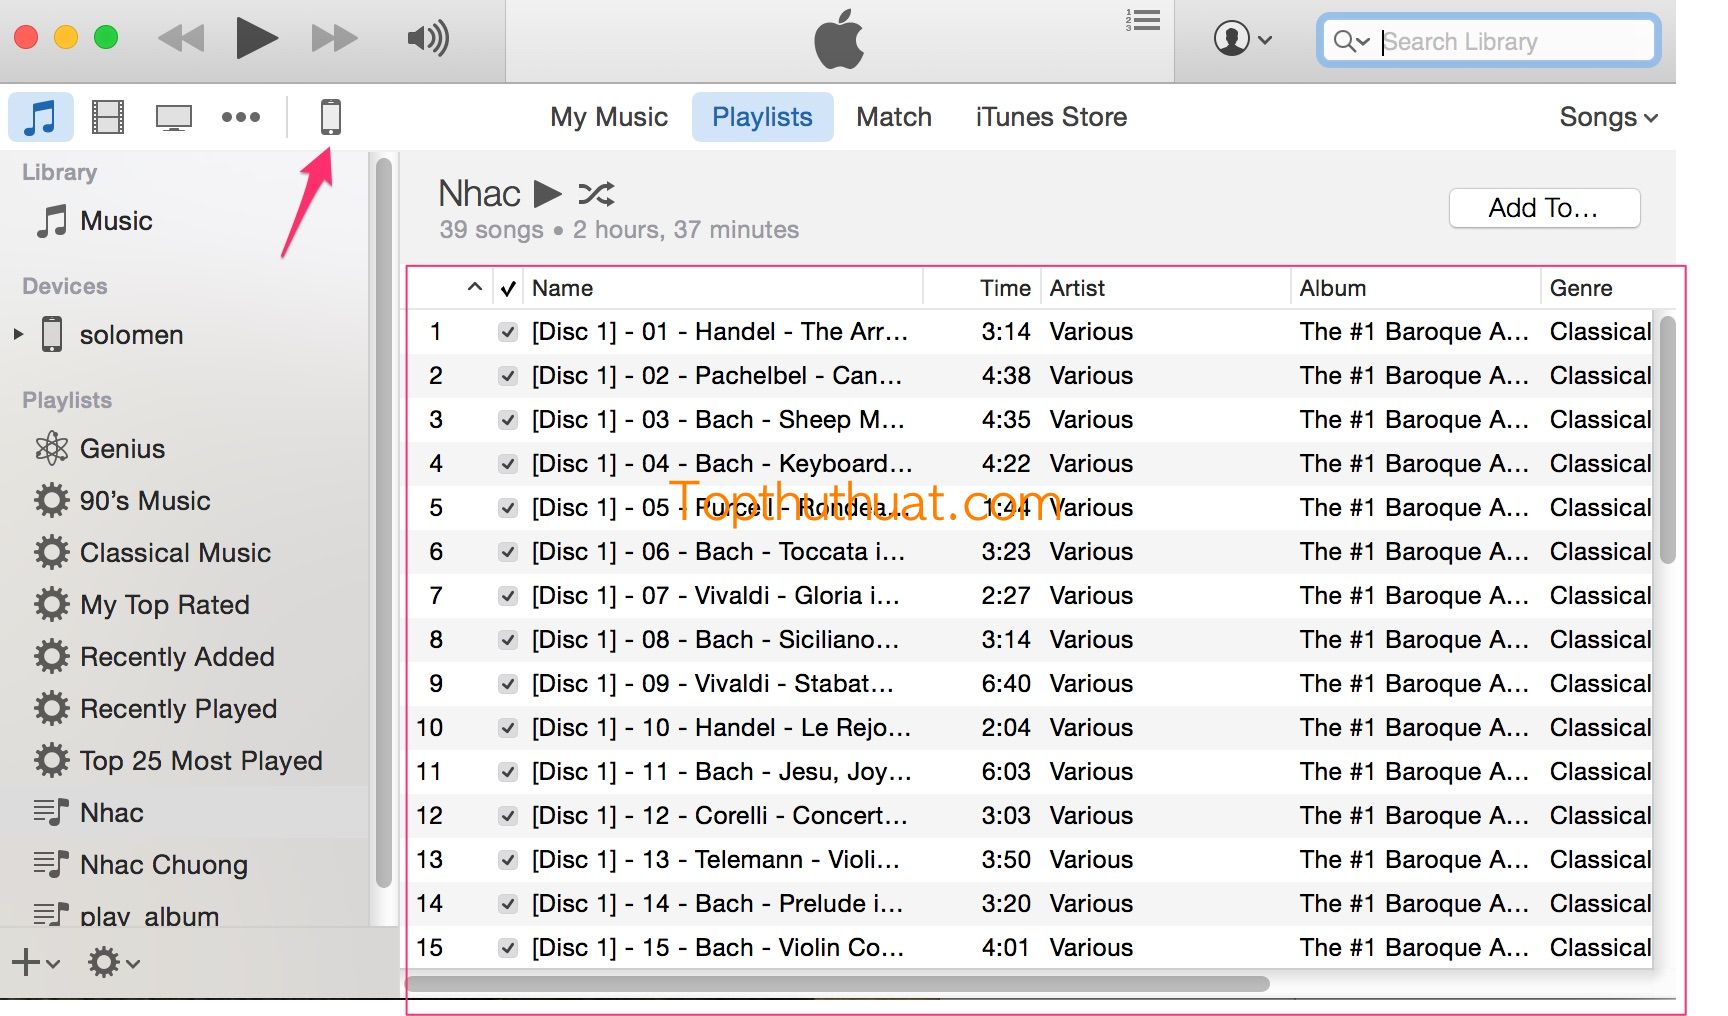Open the Songs view dropdown
The width and height of the screenshot is (1728, 1016).
[1608, 117]
